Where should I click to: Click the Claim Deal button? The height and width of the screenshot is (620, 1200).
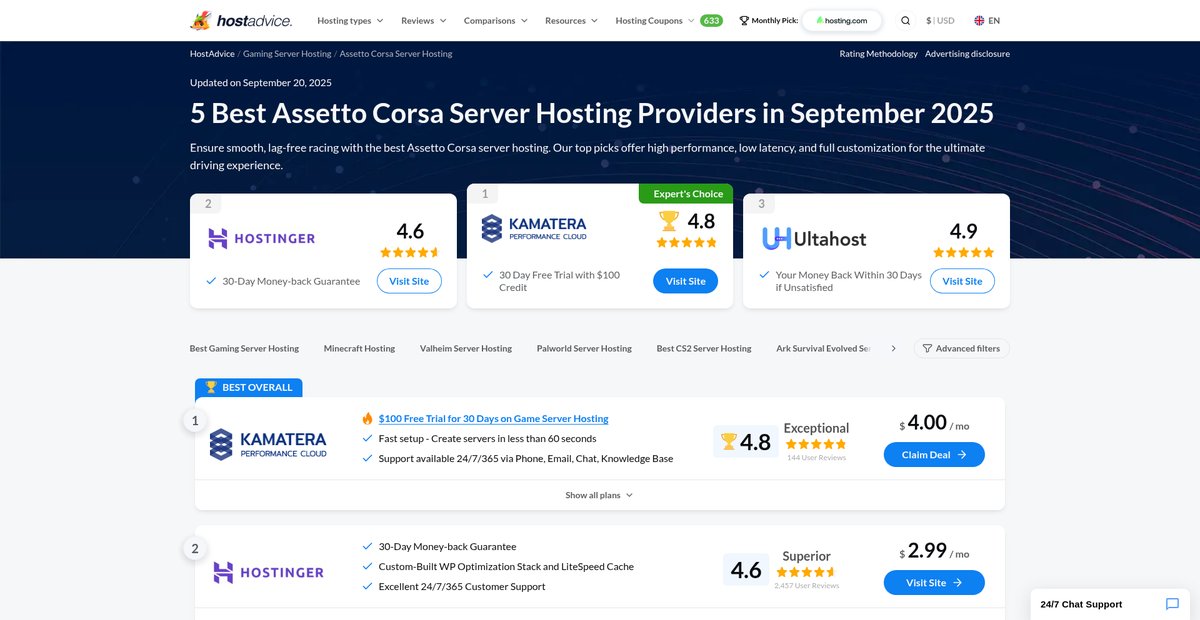[934, 454]
